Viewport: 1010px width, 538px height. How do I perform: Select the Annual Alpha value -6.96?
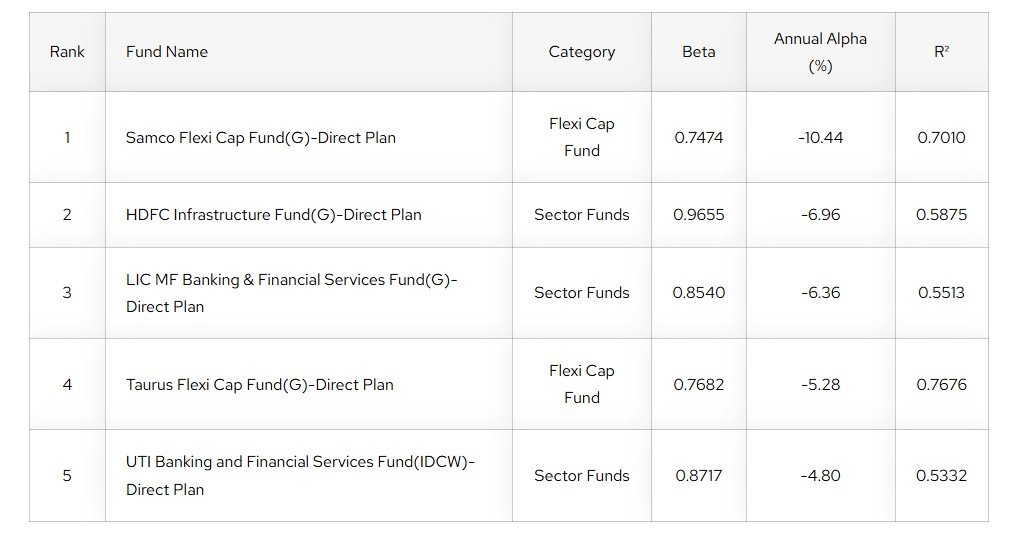click(820, 215)
